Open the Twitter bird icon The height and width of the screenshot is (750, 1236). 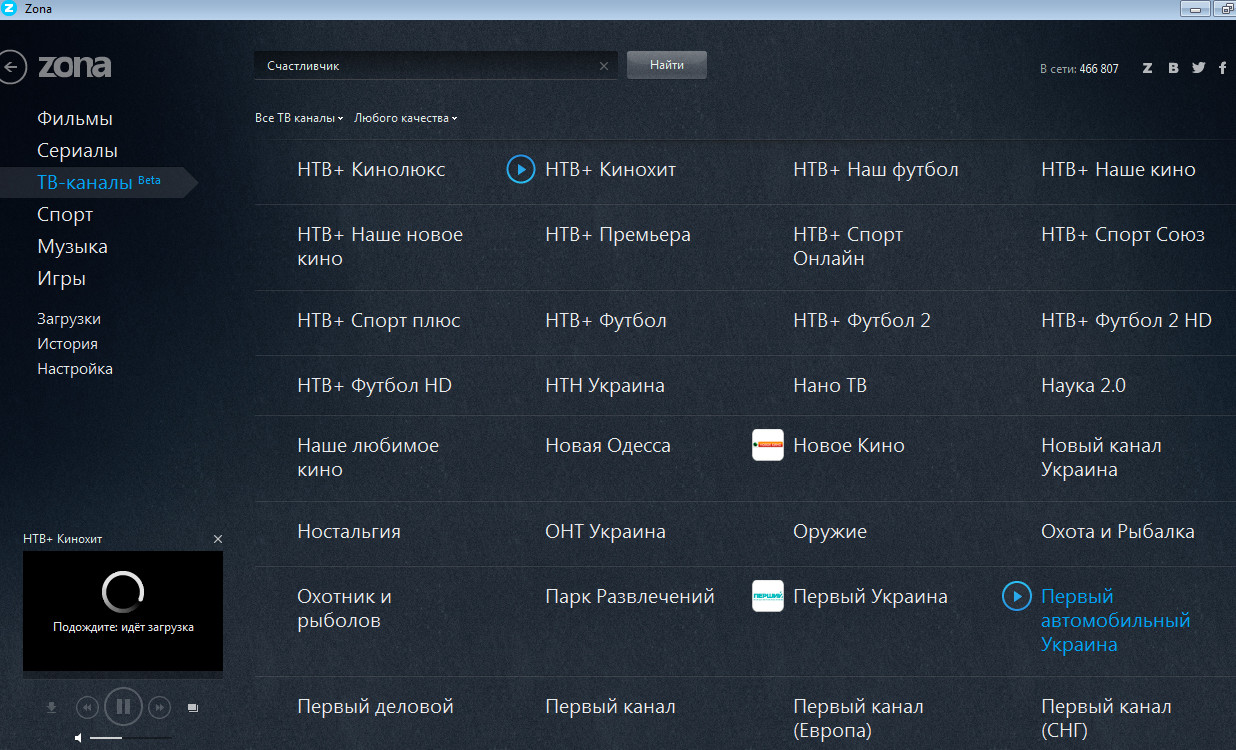click(1198, 68)
